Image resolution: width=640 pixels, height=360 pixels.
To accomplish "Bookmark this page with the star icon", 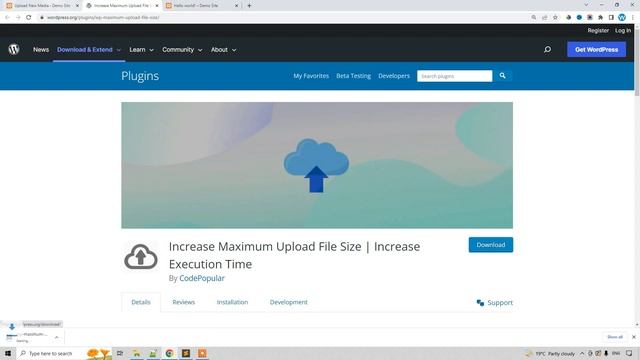I will pyautogui.click(x=555, y=18).
